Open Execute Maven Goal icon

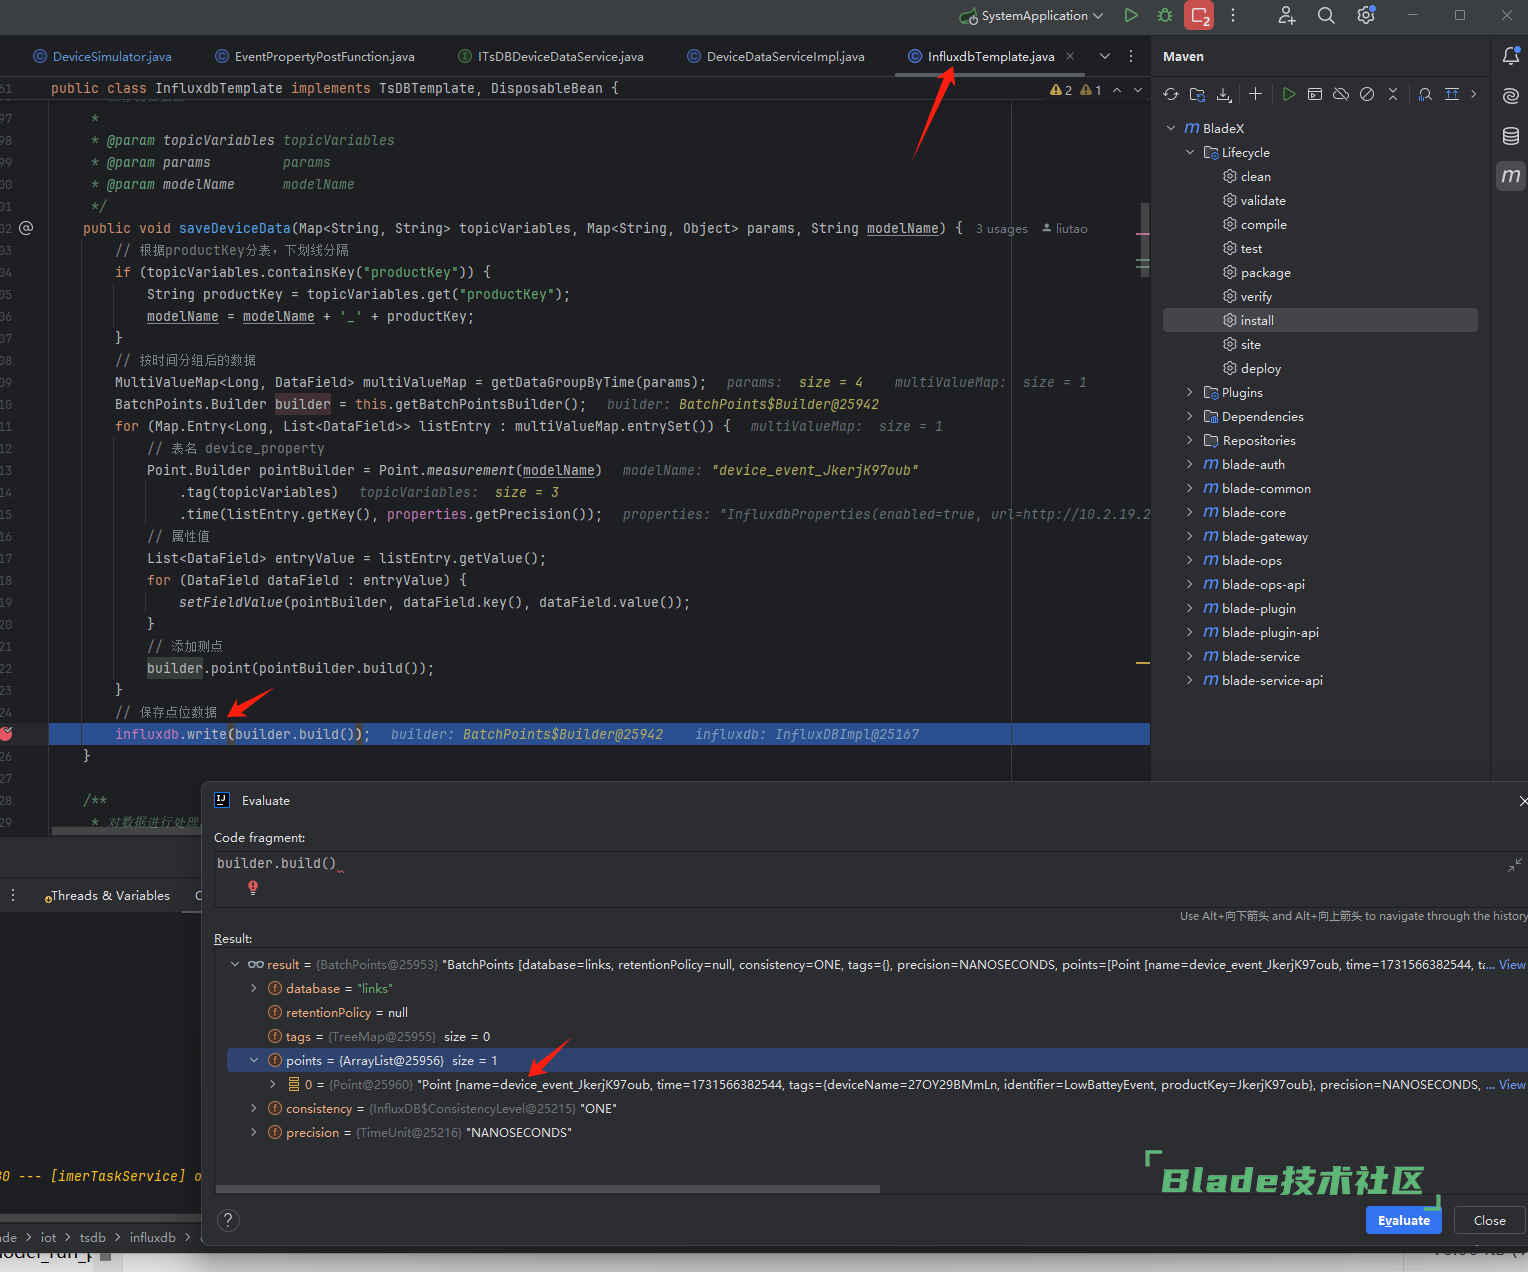coord(1315,94)
